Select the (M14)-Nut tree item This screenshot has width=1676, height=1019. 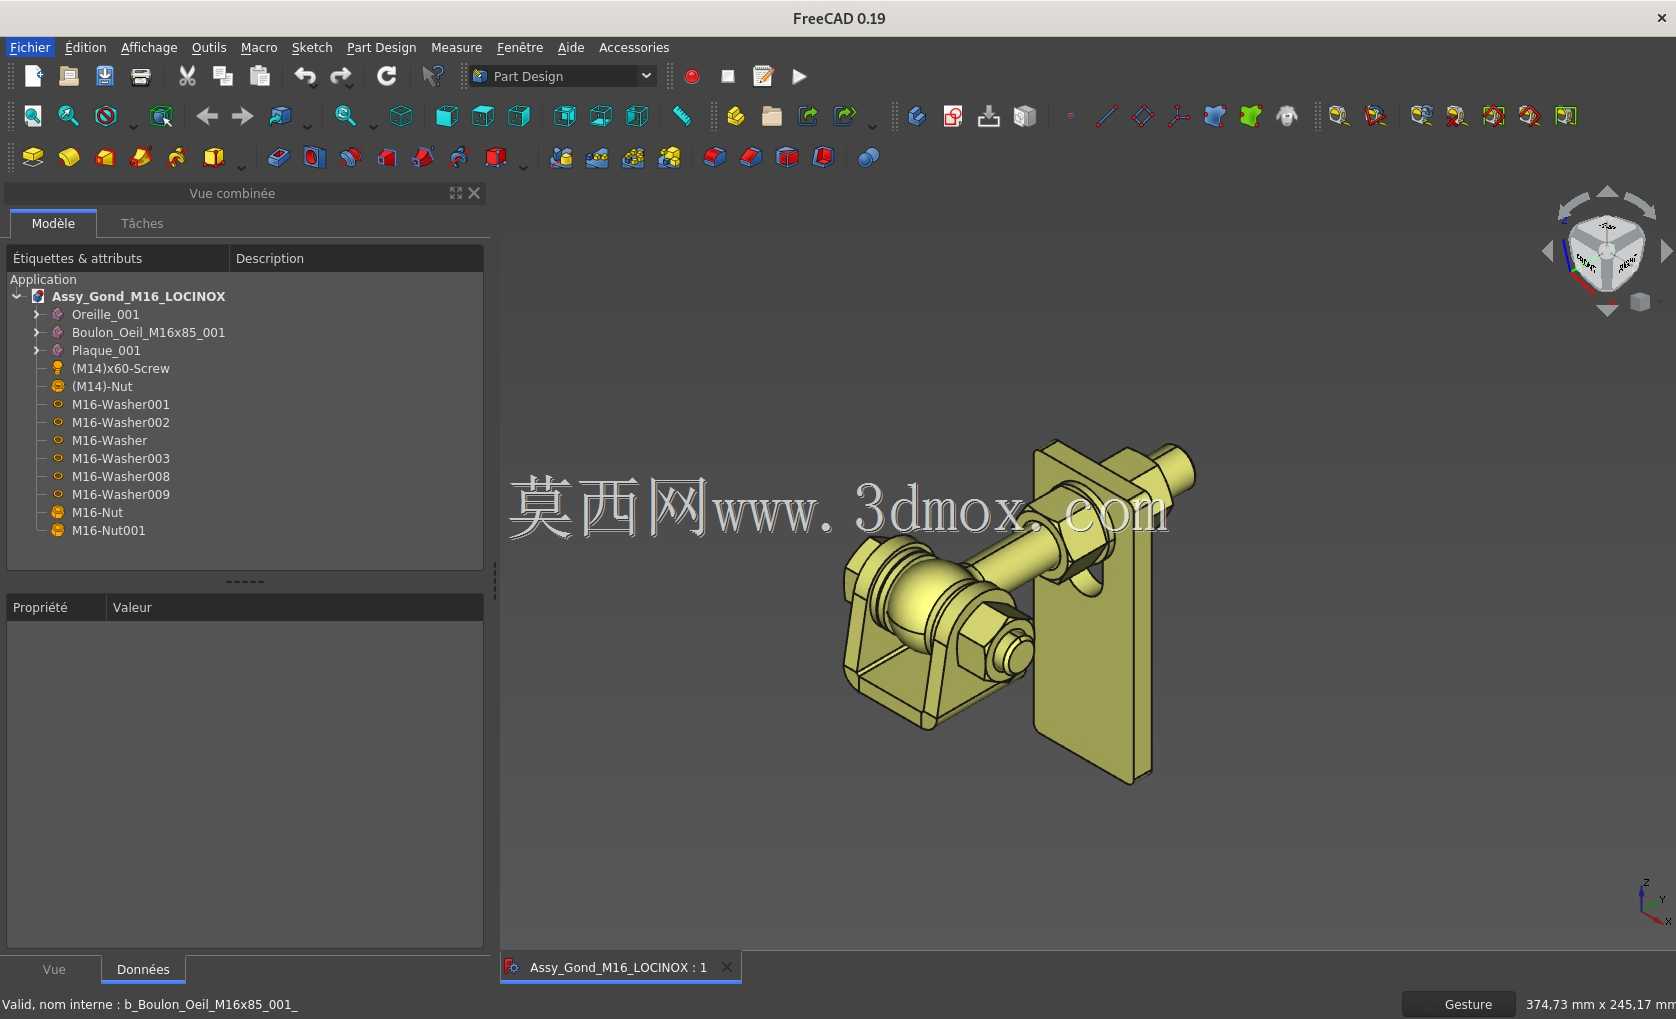(x=102, y=386)
